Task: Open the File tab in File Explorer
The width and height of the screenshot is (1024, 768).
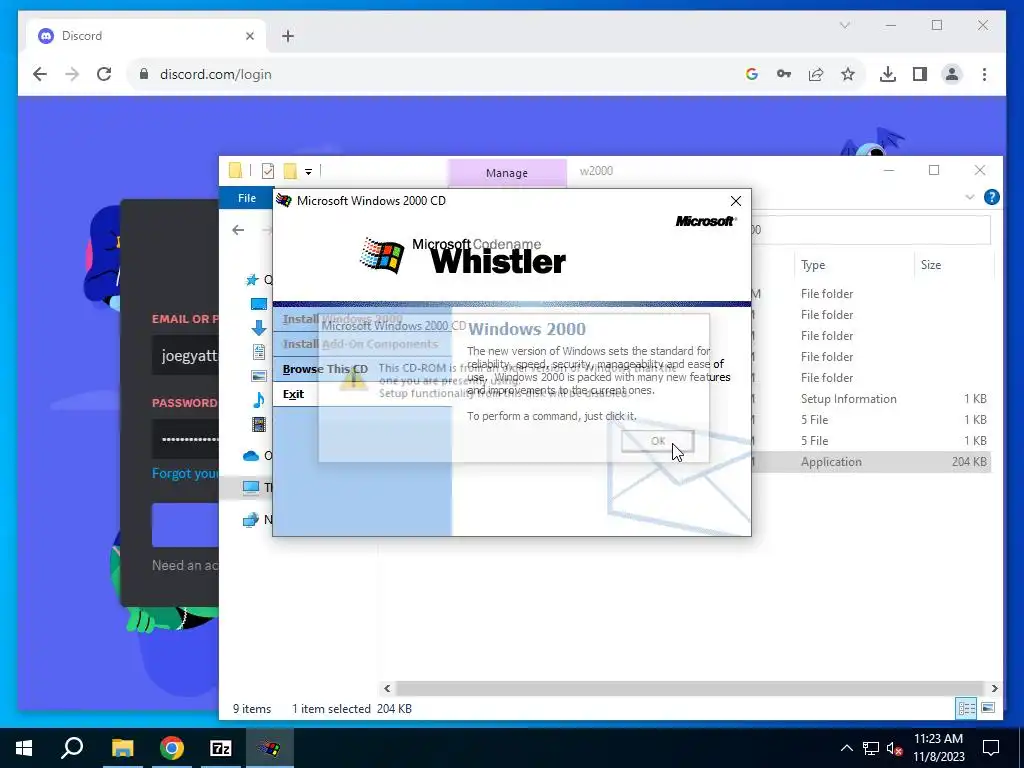Action: 246,198
